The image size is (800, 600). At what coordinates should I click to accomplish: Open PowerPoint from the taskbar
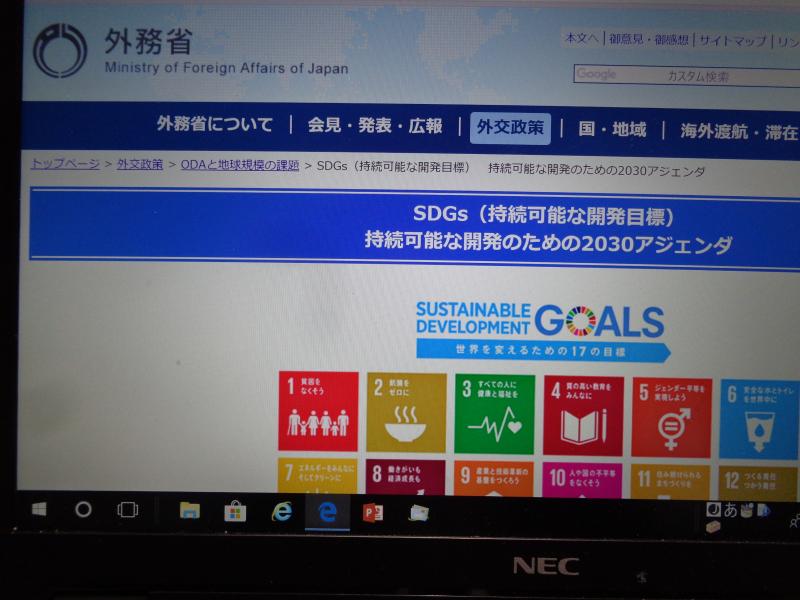(373, 513)
